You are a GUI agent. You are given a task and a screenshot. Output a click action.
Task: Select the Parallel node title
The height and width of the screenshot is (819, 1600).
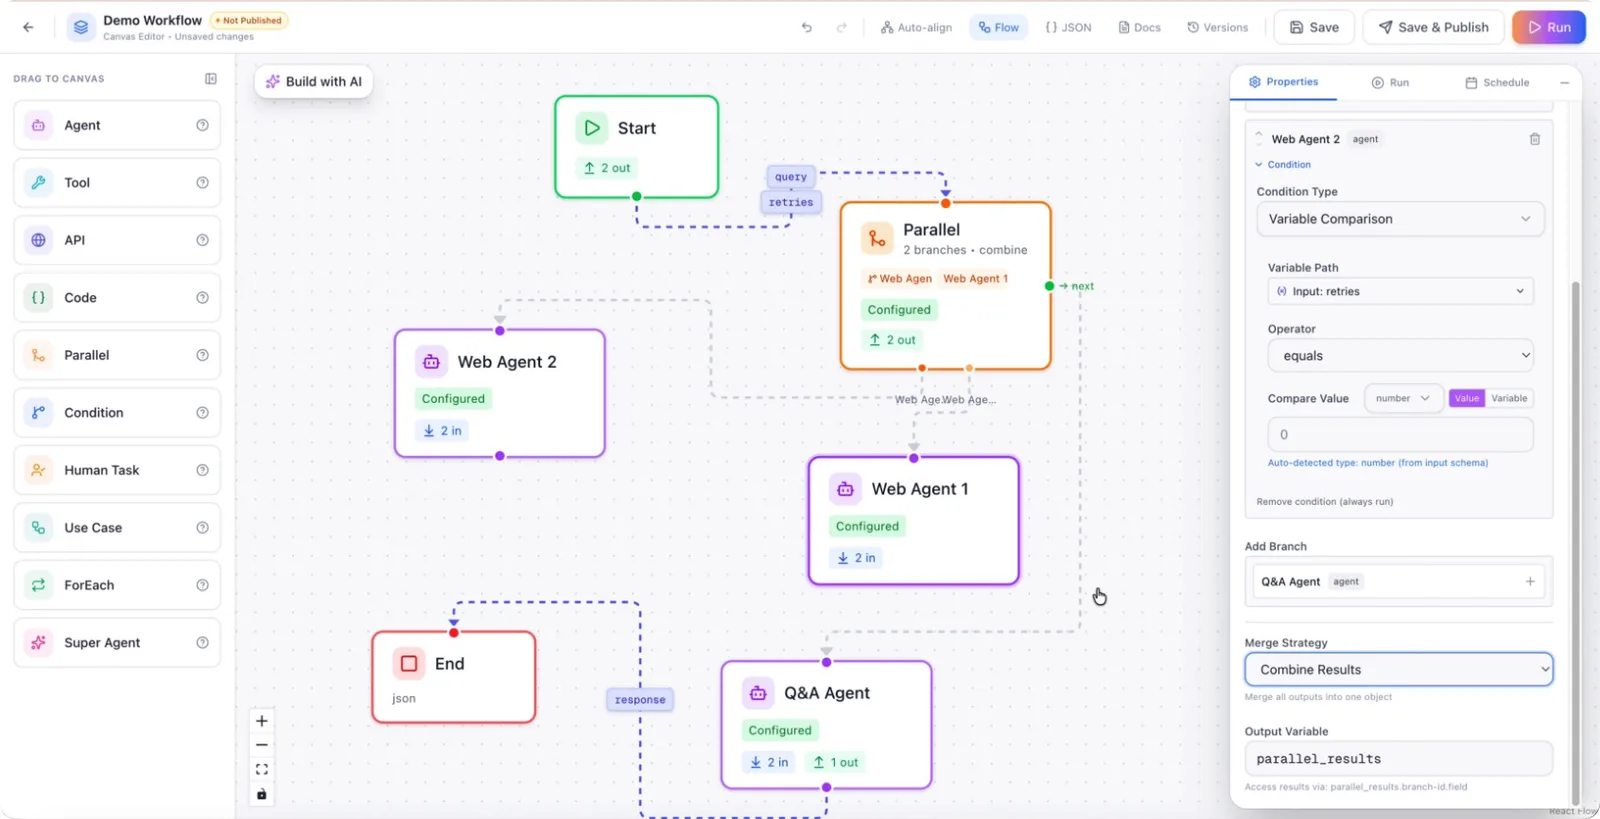[931, 229]
